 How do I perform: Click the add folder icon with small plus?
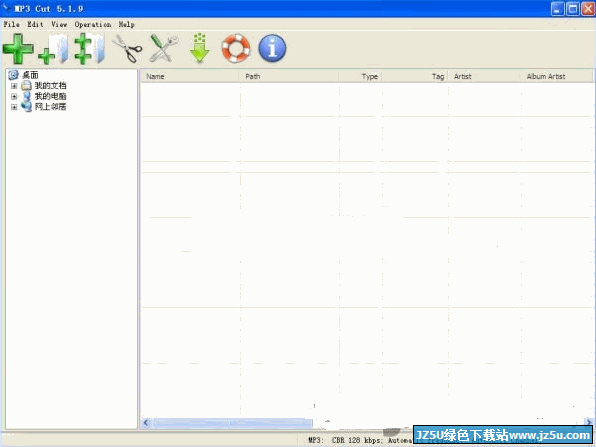(x=53, y=49)
